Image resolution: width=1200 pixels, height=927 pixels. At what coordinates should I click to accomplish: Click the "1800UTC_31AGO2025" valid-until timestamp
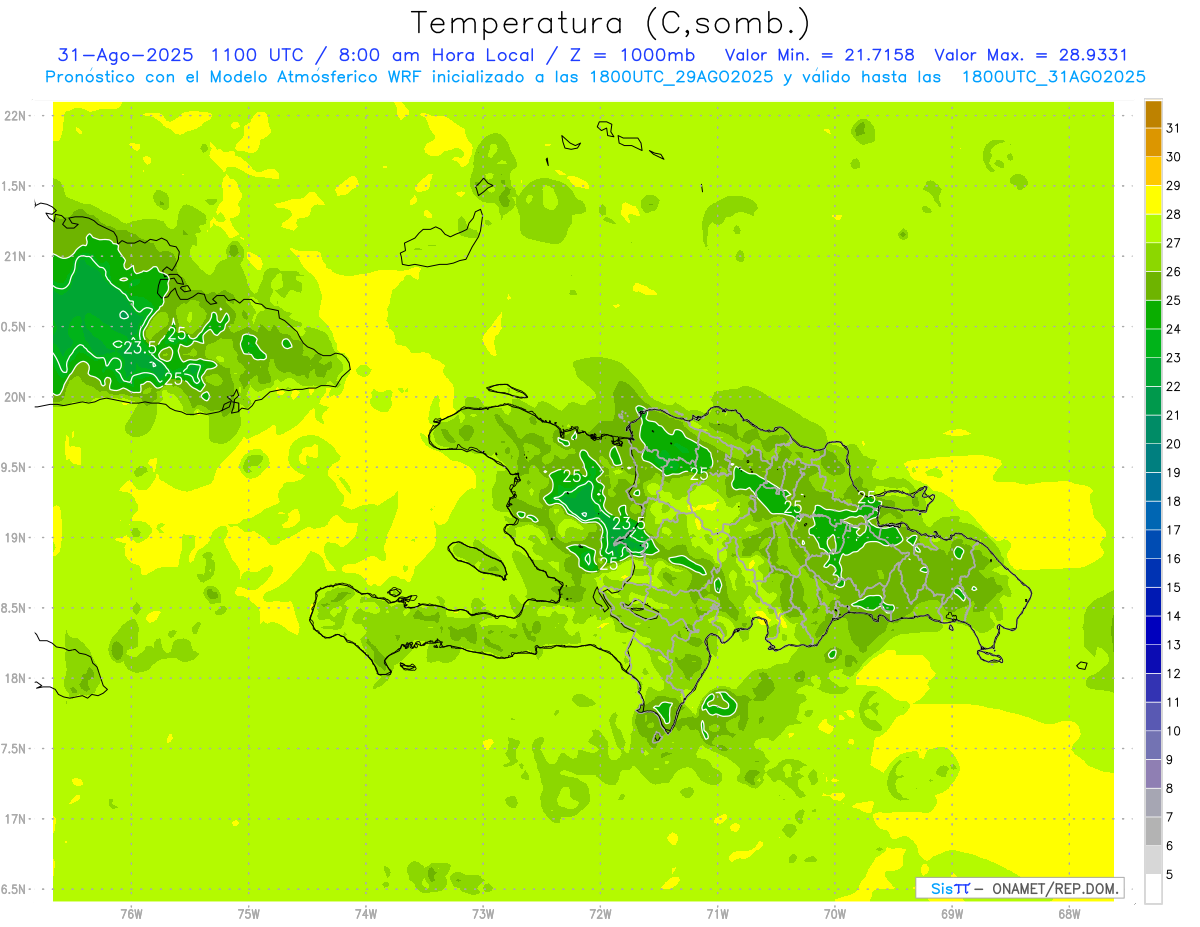pos(1053,77)
